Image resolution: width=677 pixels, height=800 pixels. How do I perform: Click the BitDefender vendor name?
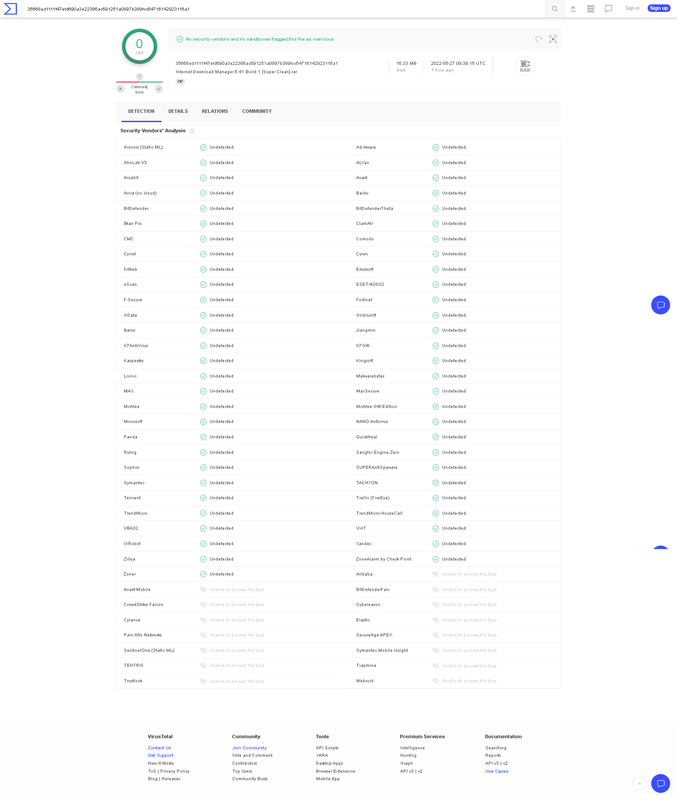pyautogui.click(x=136, y=208)
